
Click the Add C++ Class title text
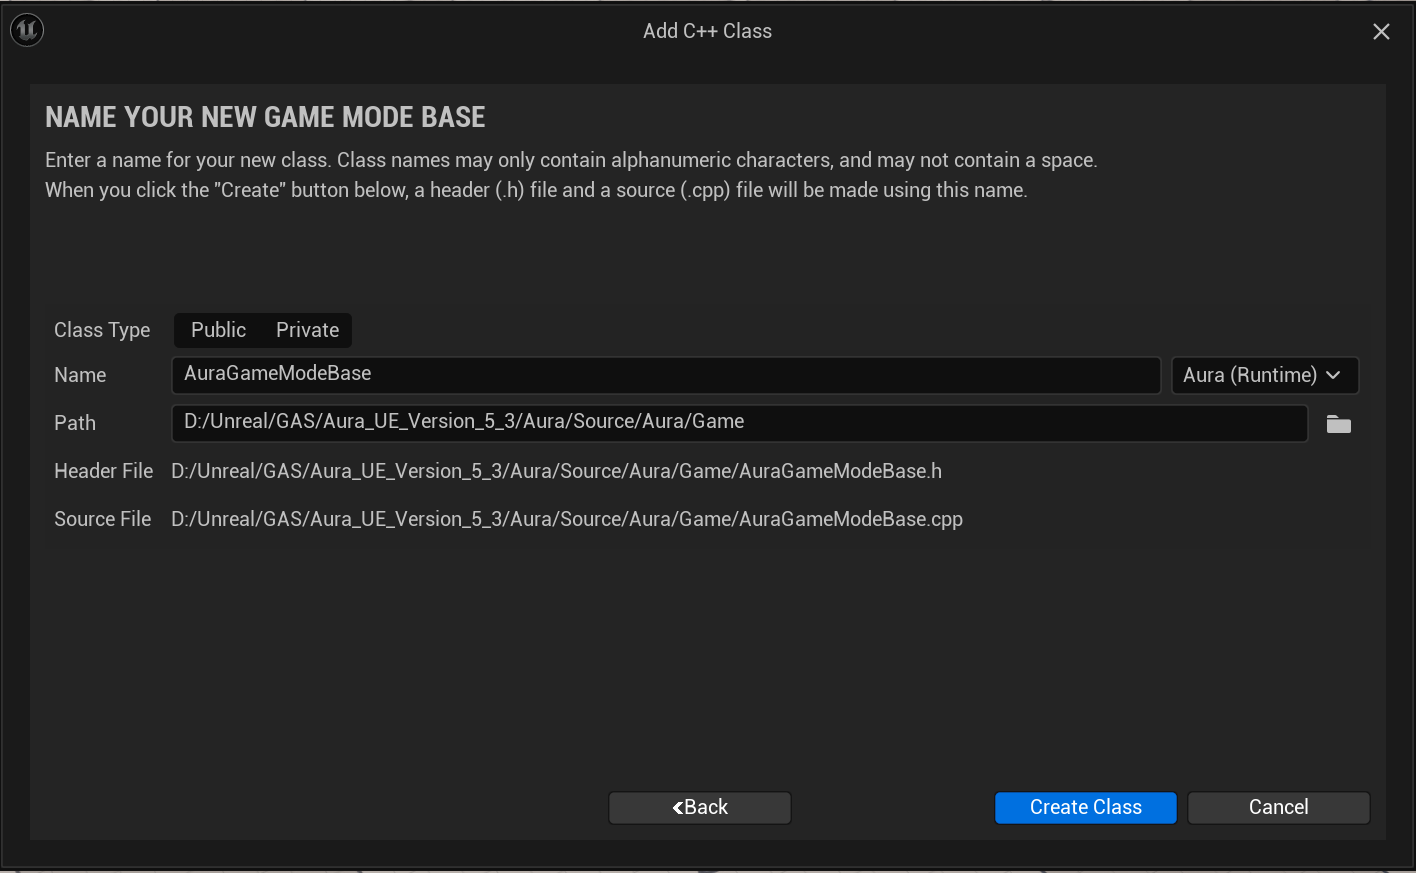[707, 31]
